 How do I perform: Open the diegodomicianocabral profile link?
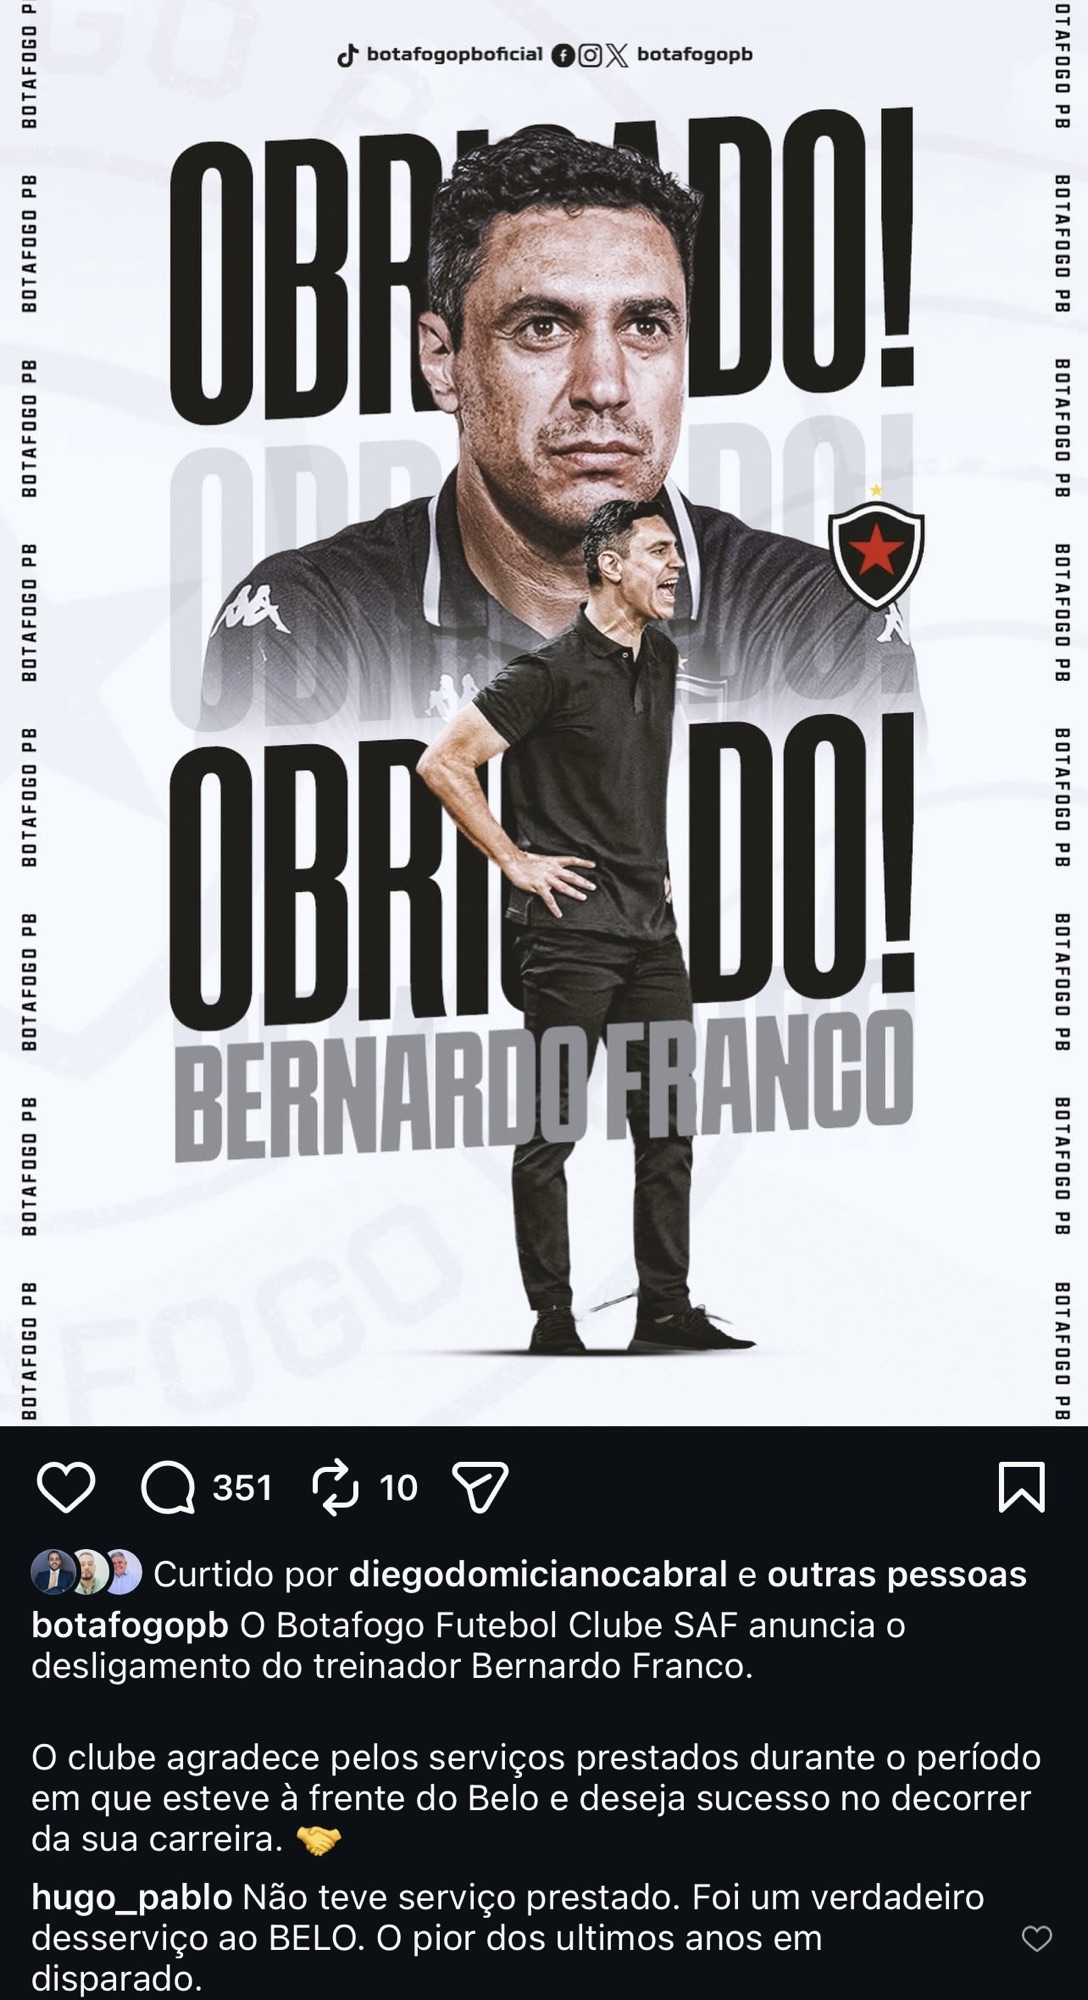pyautogui.click(x=538, y=1574)
